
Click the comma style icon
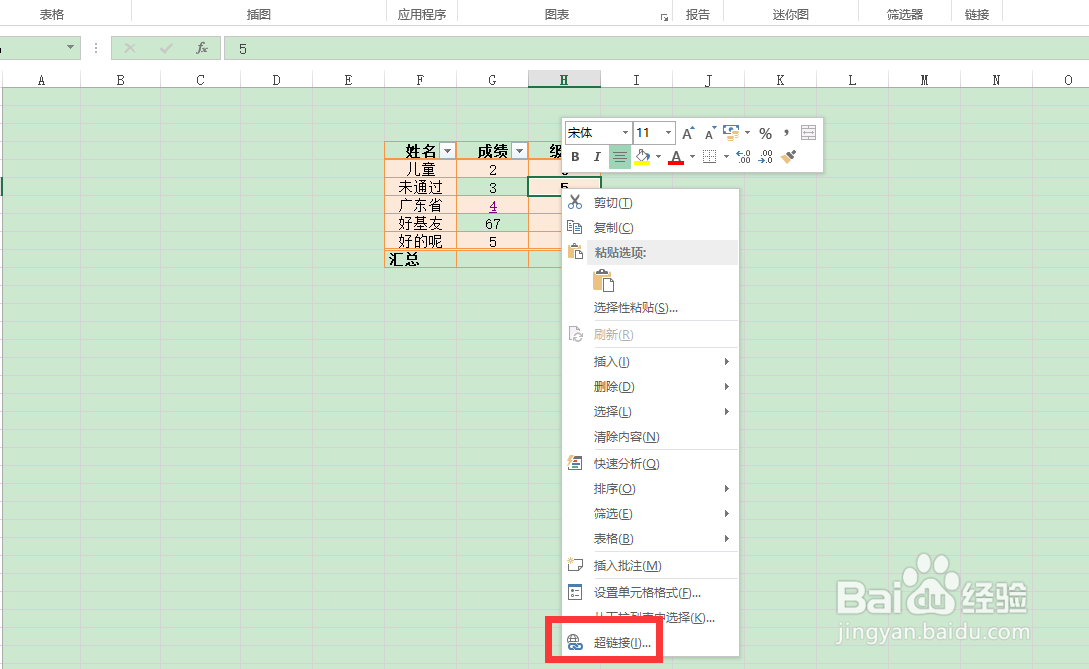(787, 132)
